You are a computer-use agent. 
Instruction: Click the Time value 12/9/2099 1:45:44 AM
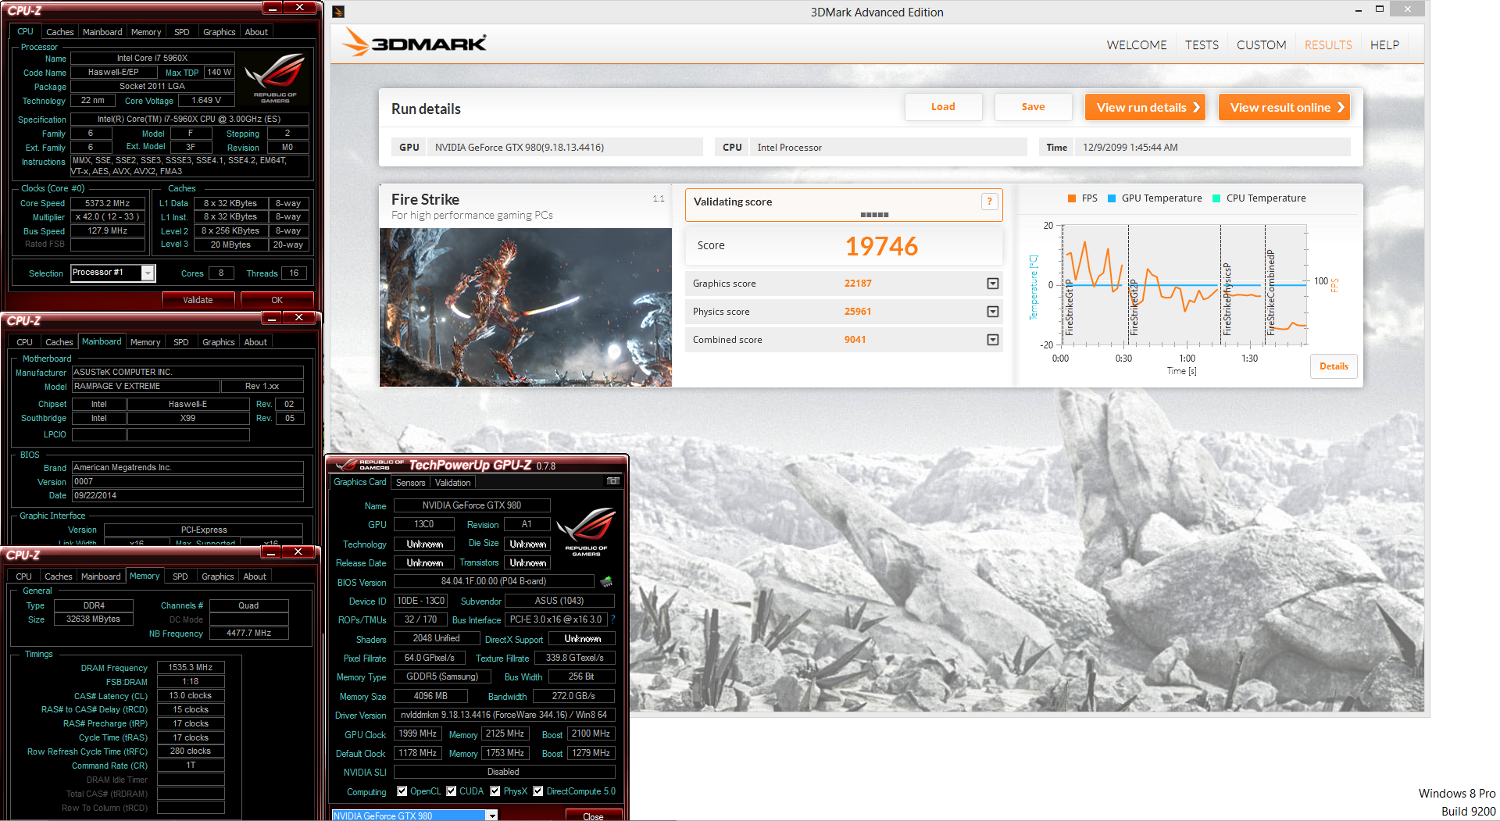click(1131, 147)
